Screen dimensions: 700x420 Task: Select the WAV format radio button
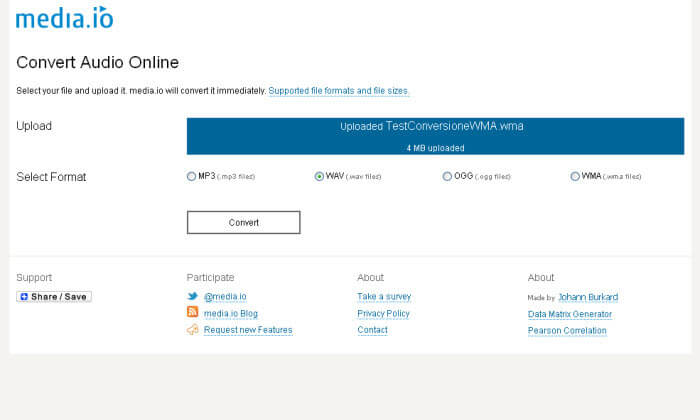[x=319, y=176]
